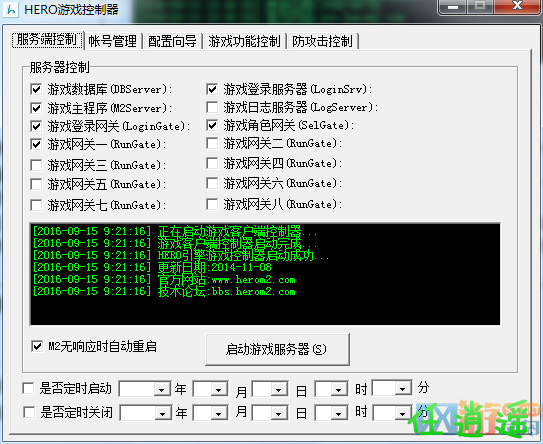Viewport: 543px width, 444px height.
Task: Open hour dropdown in 定时关闭 row
Action: 338,414
